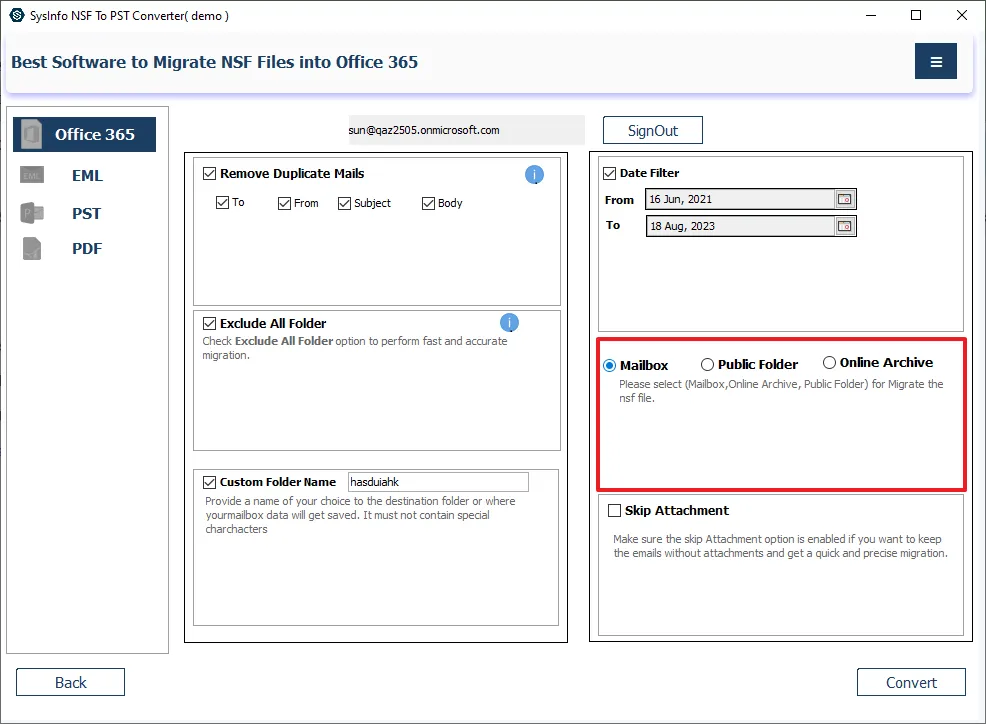Viewport: 986px width, 724px height.
Task: Select the Public Folder radio button
Action: tap(708, 365)
